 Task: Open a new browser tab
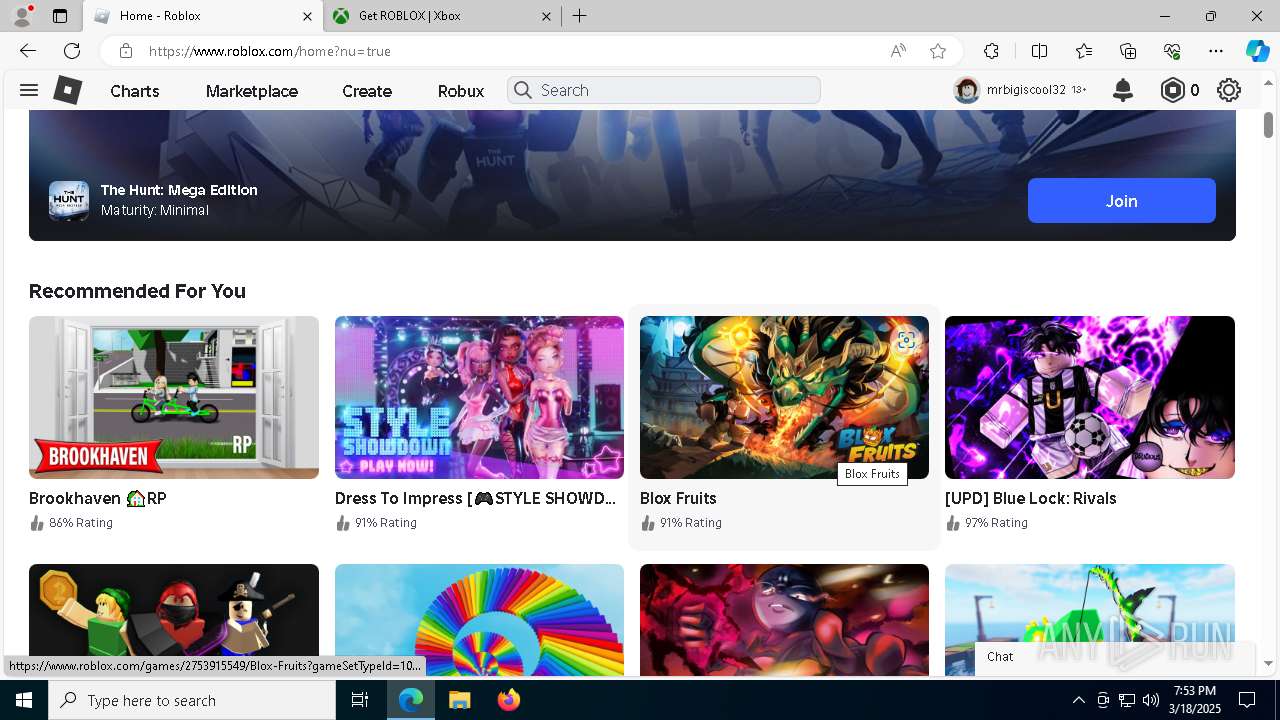coord(580,16)
